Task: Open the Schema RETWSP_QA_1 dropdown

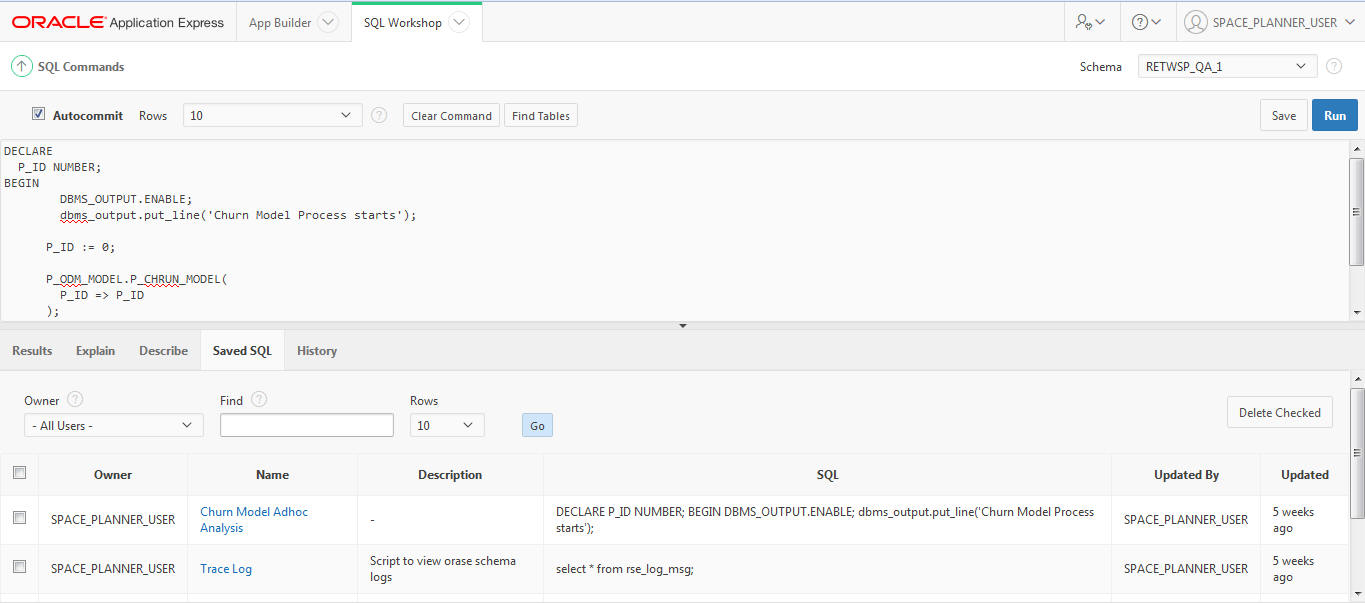Action: coord(1227,66)
